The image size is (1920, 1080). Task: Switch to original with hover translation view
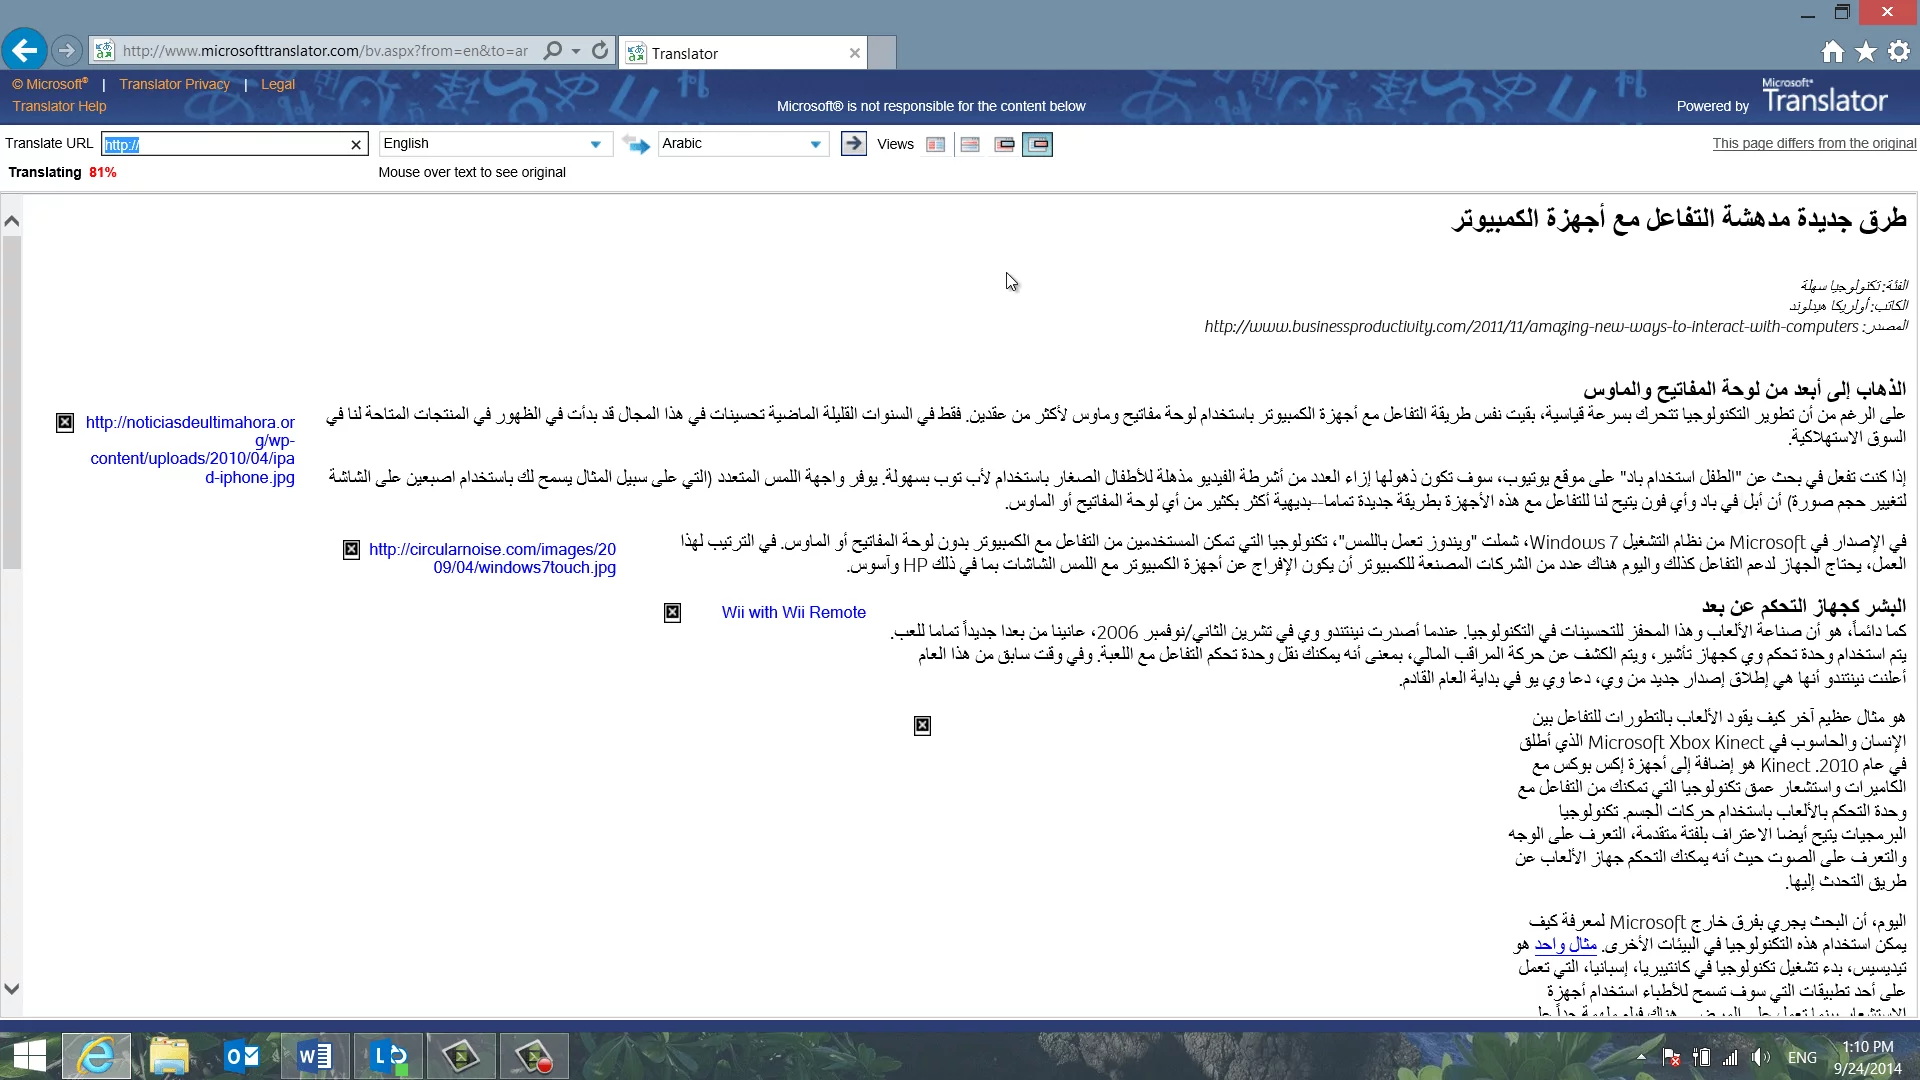(1004, 144)
